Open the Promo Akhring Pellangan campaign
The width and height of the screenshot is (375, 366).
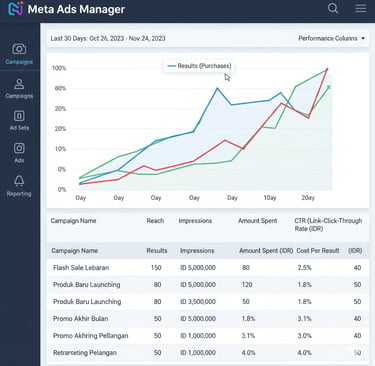(91, 336)
